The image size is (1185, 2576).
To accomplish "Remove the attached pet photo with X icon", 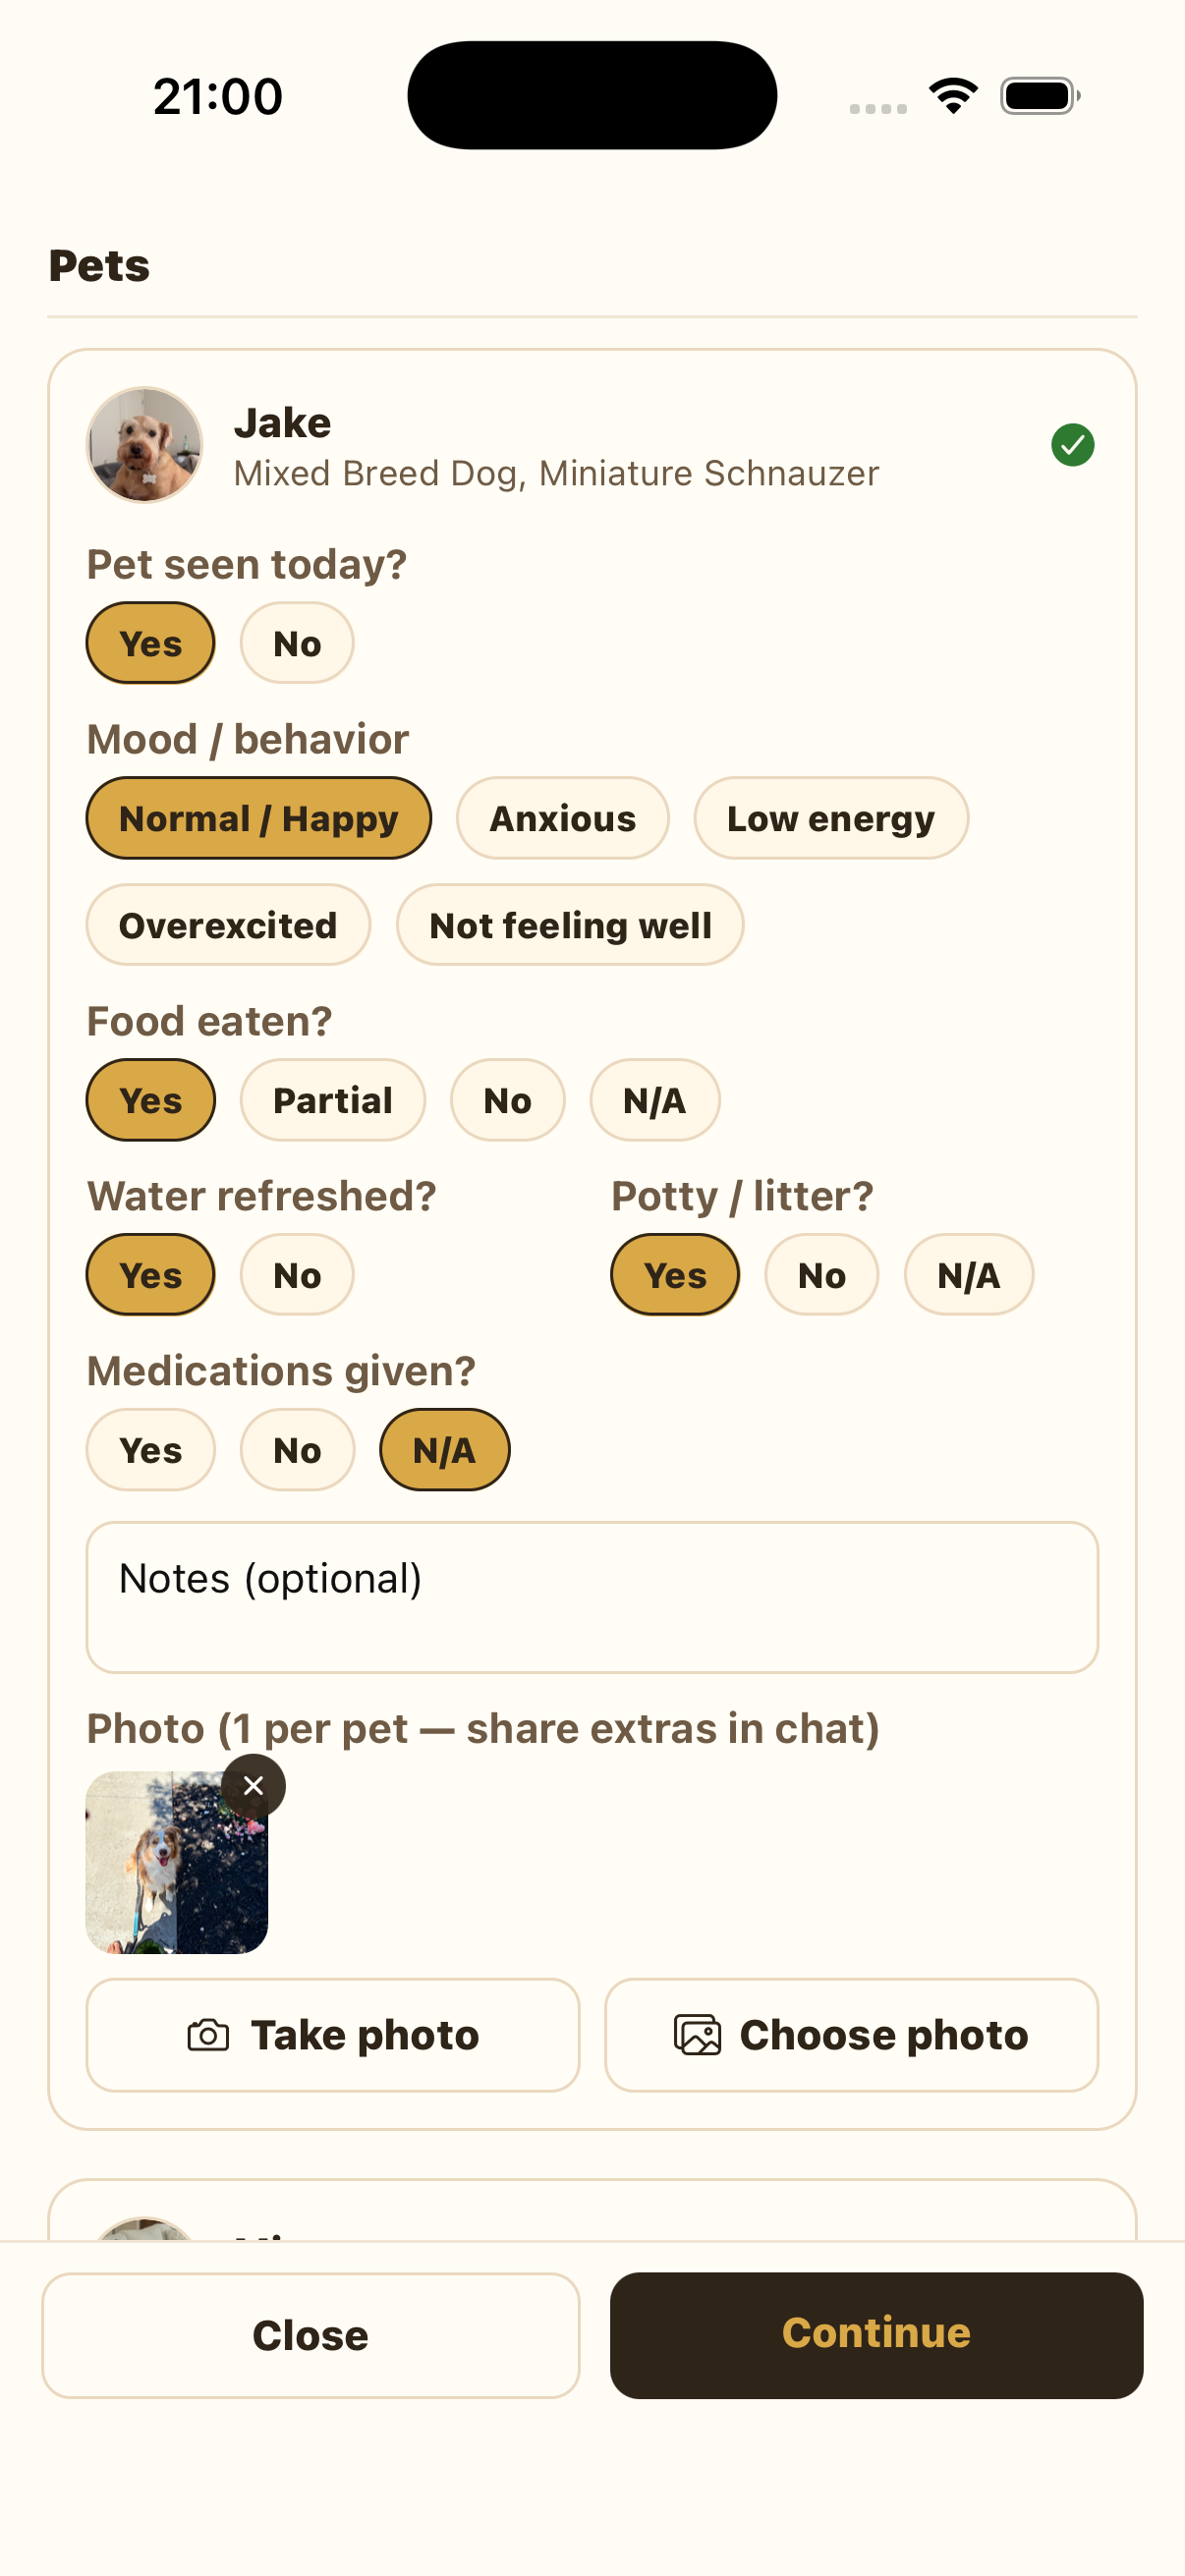I will 253,1786.
